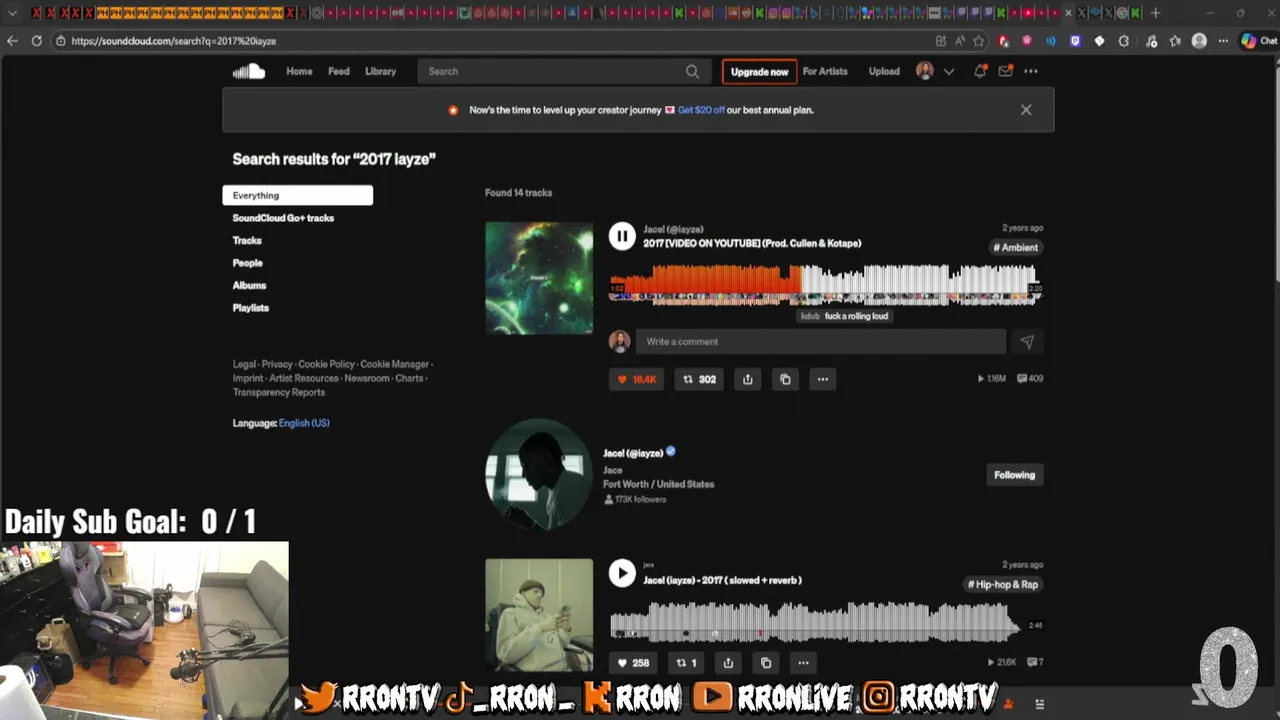Unlike the track with 16.4K likes

636,379
